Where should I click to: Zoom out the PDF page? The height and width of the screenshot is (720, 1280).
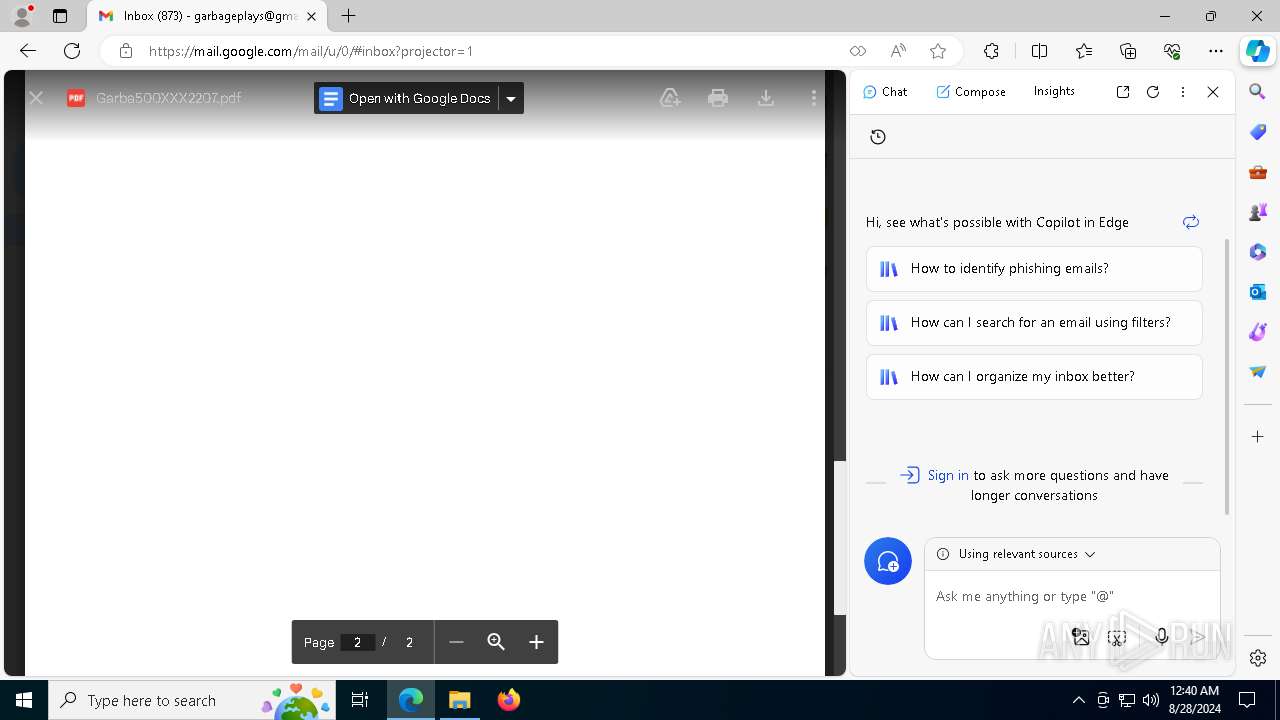pyautogui.click(x=456, y=642)
